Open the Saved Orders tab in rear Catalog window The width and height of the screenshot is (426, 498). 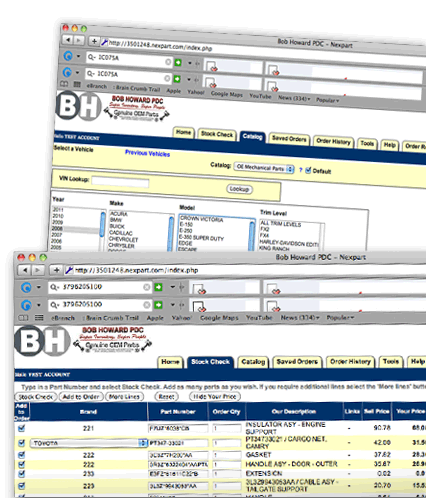(289, 139)
